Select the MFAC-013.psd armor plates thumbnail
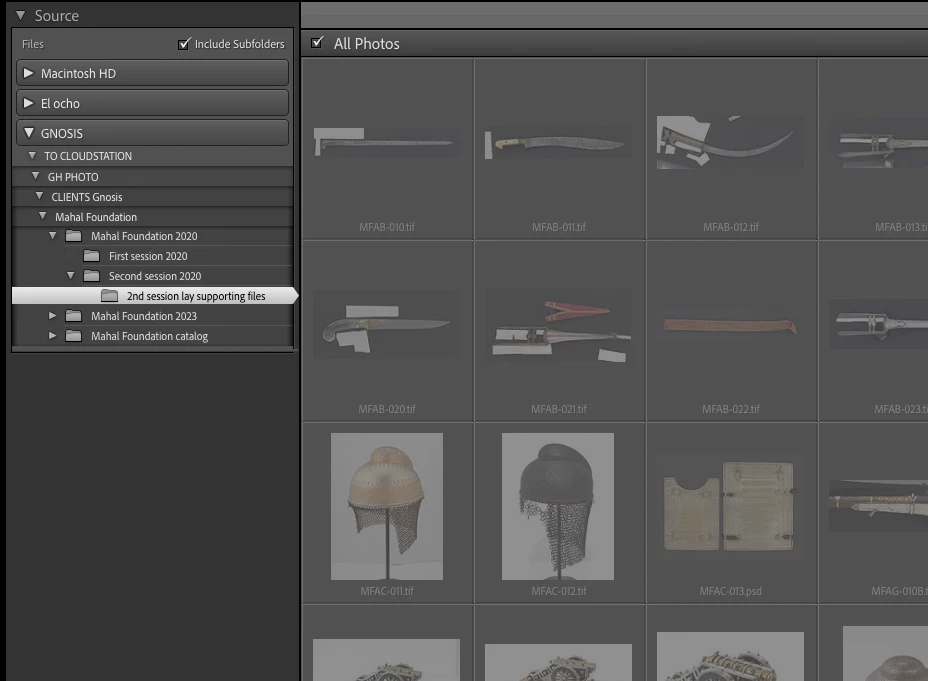The image size is (928, 681). (x=730, y=506)
